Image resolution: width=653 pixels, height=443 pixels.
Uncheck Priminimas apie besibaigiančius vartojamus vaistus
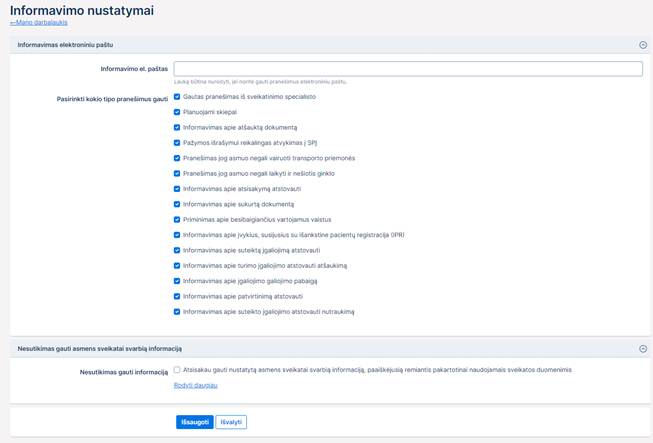[x=177, y=219]
